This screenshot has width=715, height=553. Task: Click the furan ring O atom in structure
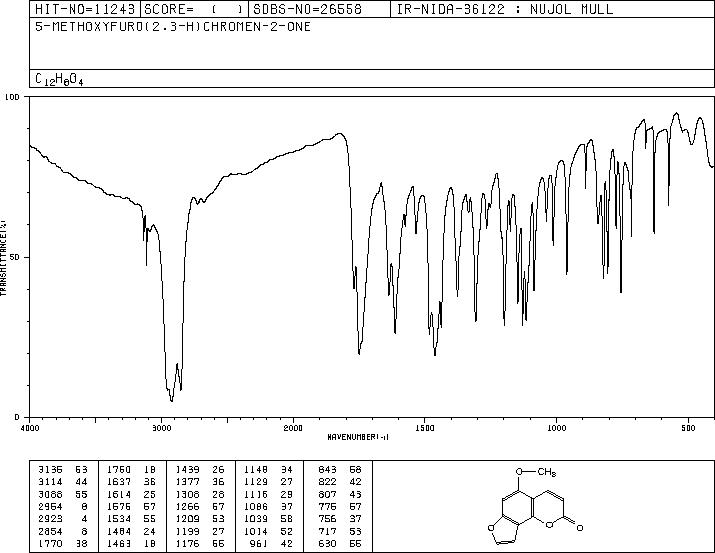click(491, 528)
